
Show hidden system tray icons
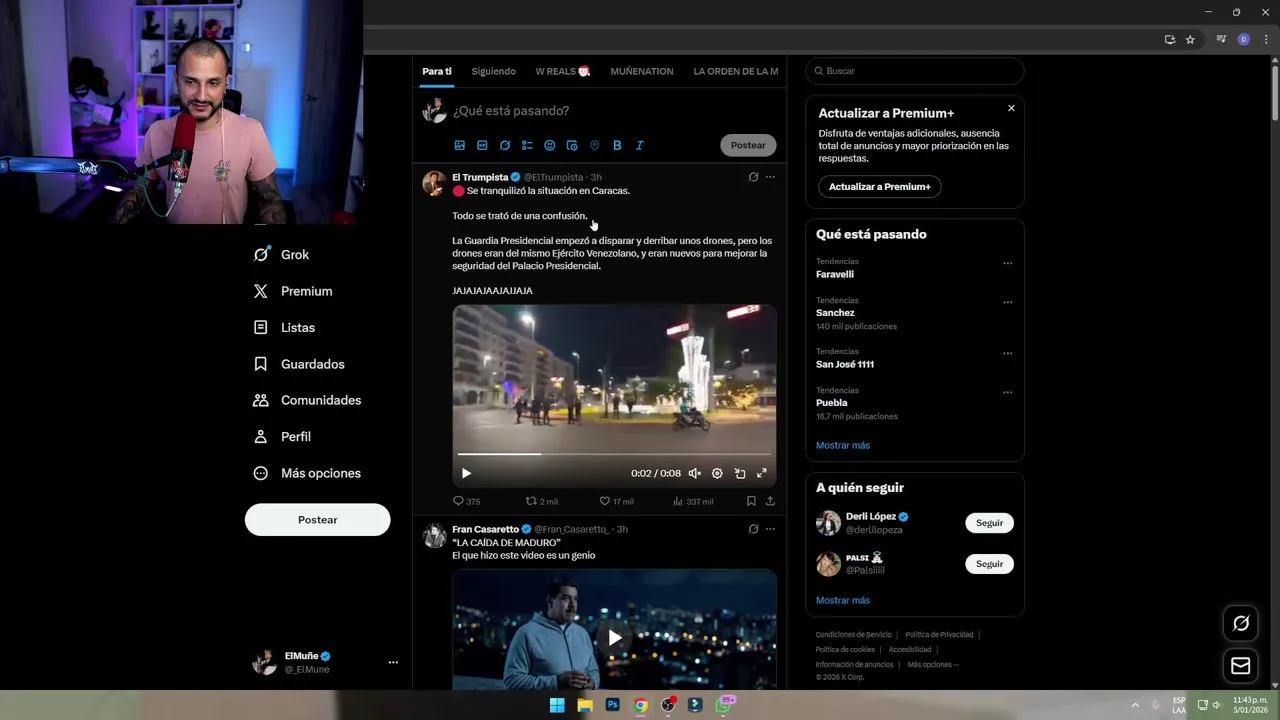point(1135,705)
